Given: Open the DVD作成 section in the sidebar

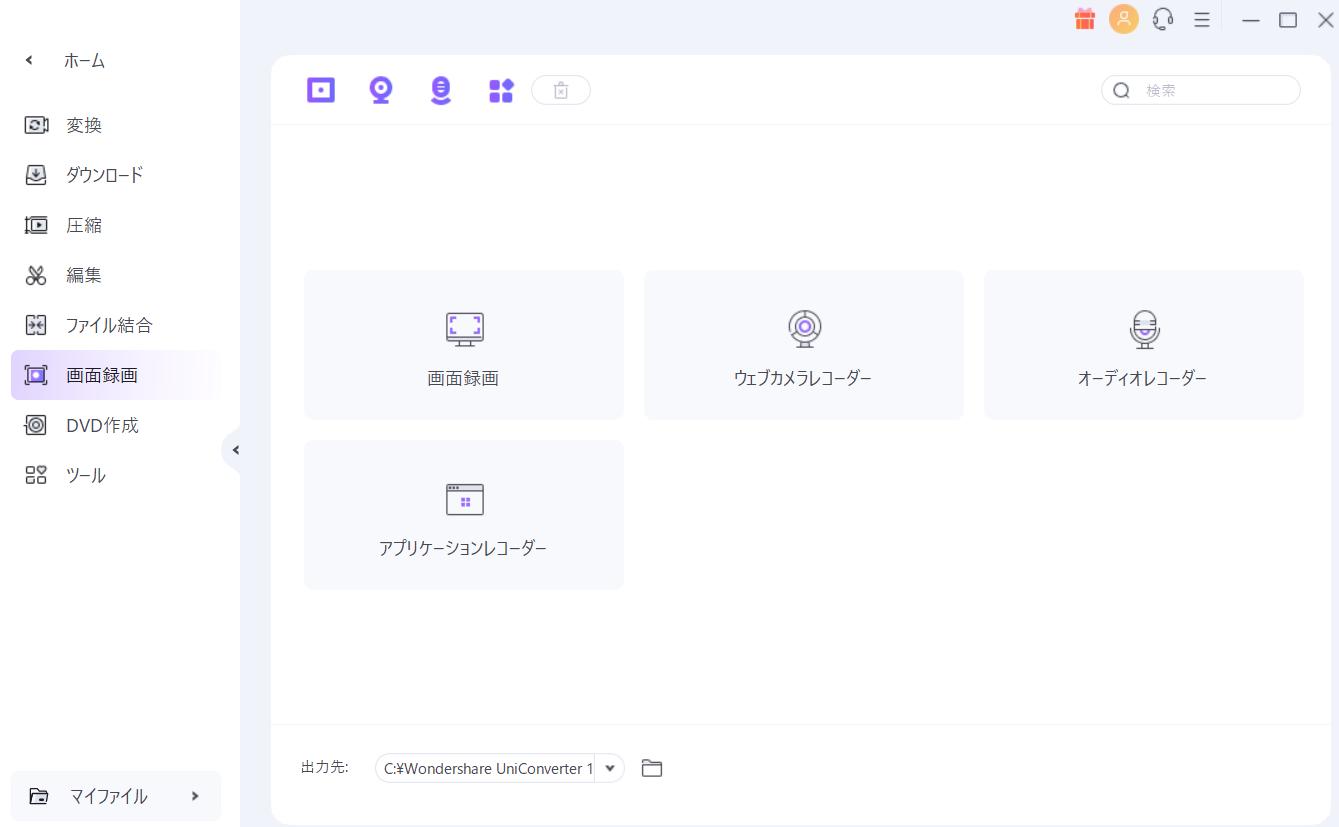Looking at the screenshot, I should click(x=116, y=425).
